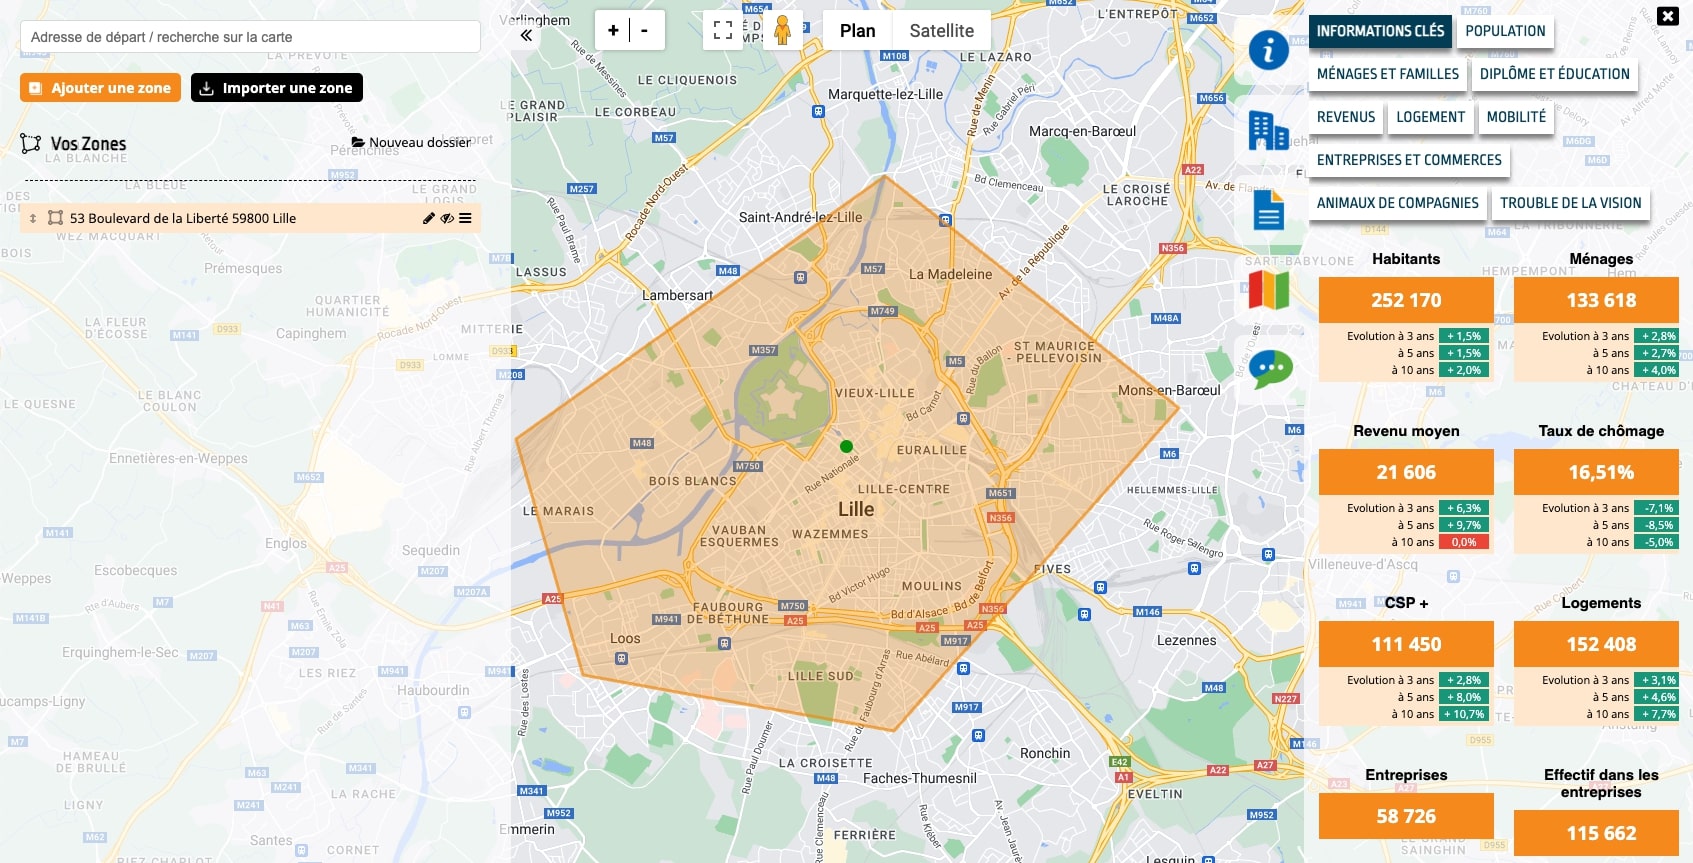Viewport: 1693px width, 863px height.
Task: Click the pencil edit icon for the zone
Action: pyautogui.click(x=429, y=218)
